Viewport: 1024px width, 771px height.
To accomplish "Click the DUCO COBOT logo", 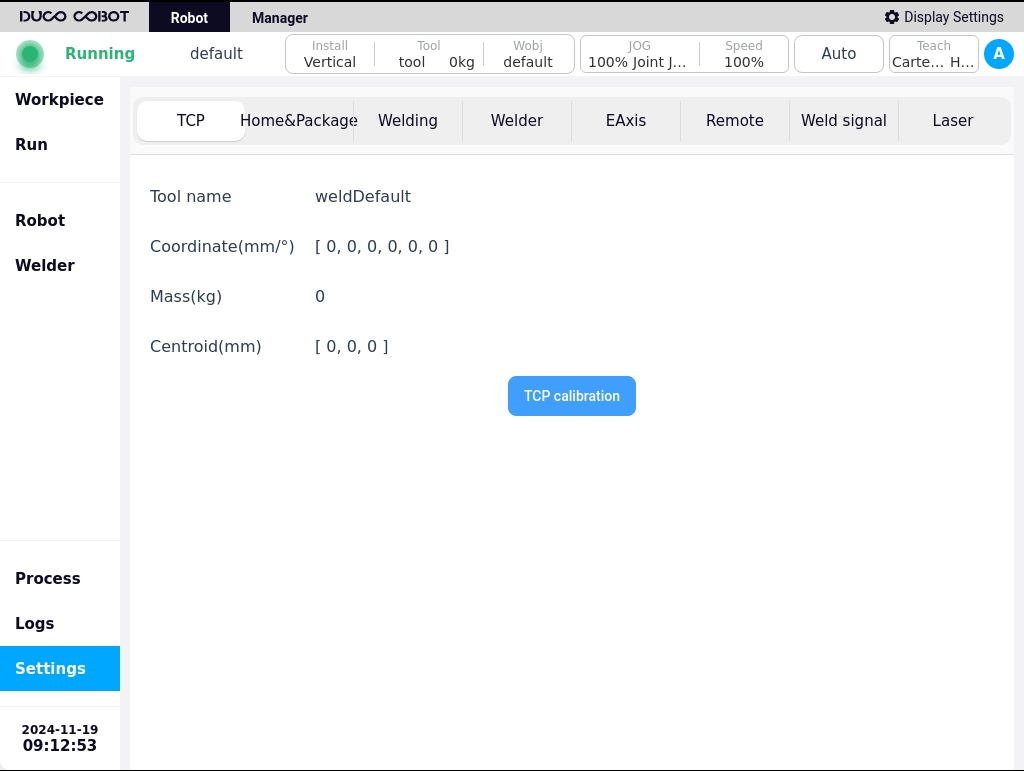I will [x=74, y=16].
